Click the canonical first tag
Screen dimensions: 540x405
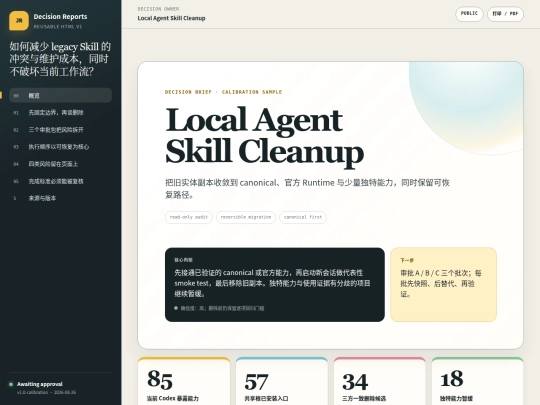303,217
